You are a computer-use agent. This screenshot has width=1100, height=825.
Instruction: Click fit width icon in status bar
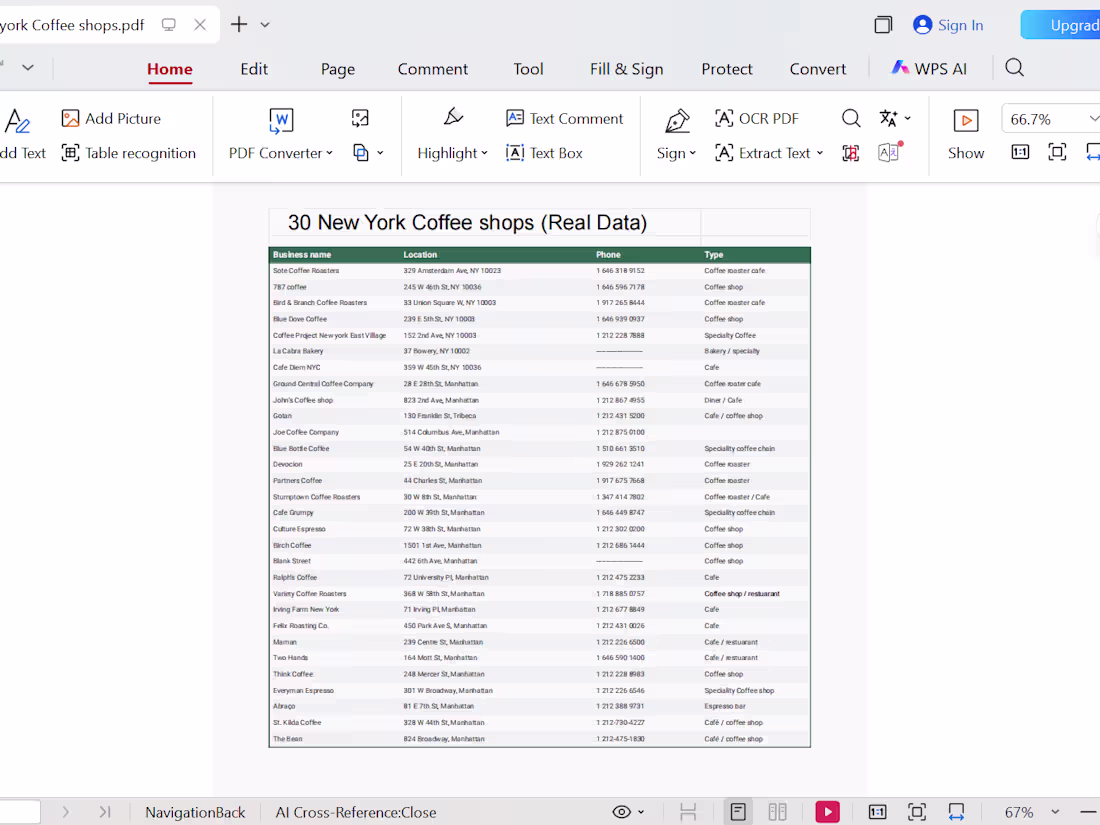point(956,812)
